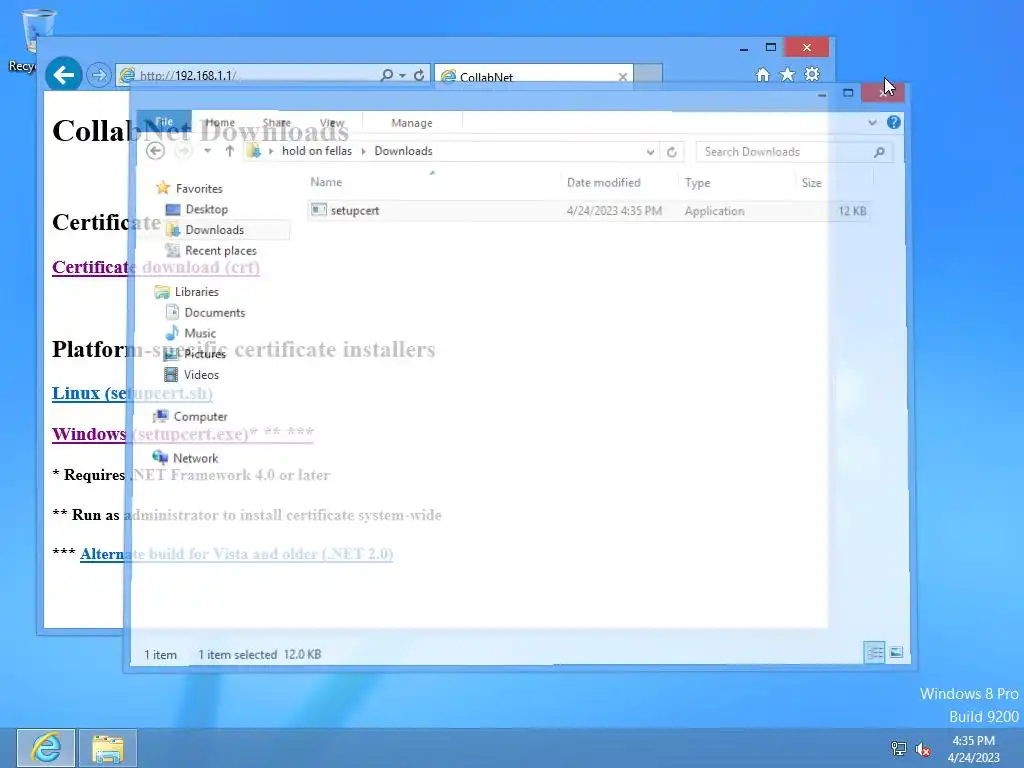Click Explorer up one level arrow
Viewport: 1024px width, 768px height.
point(229,152)
